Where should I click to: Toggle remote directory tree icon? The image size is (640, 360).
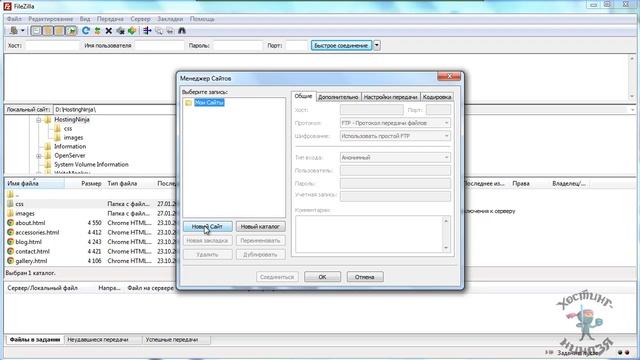tap(60, 31)
